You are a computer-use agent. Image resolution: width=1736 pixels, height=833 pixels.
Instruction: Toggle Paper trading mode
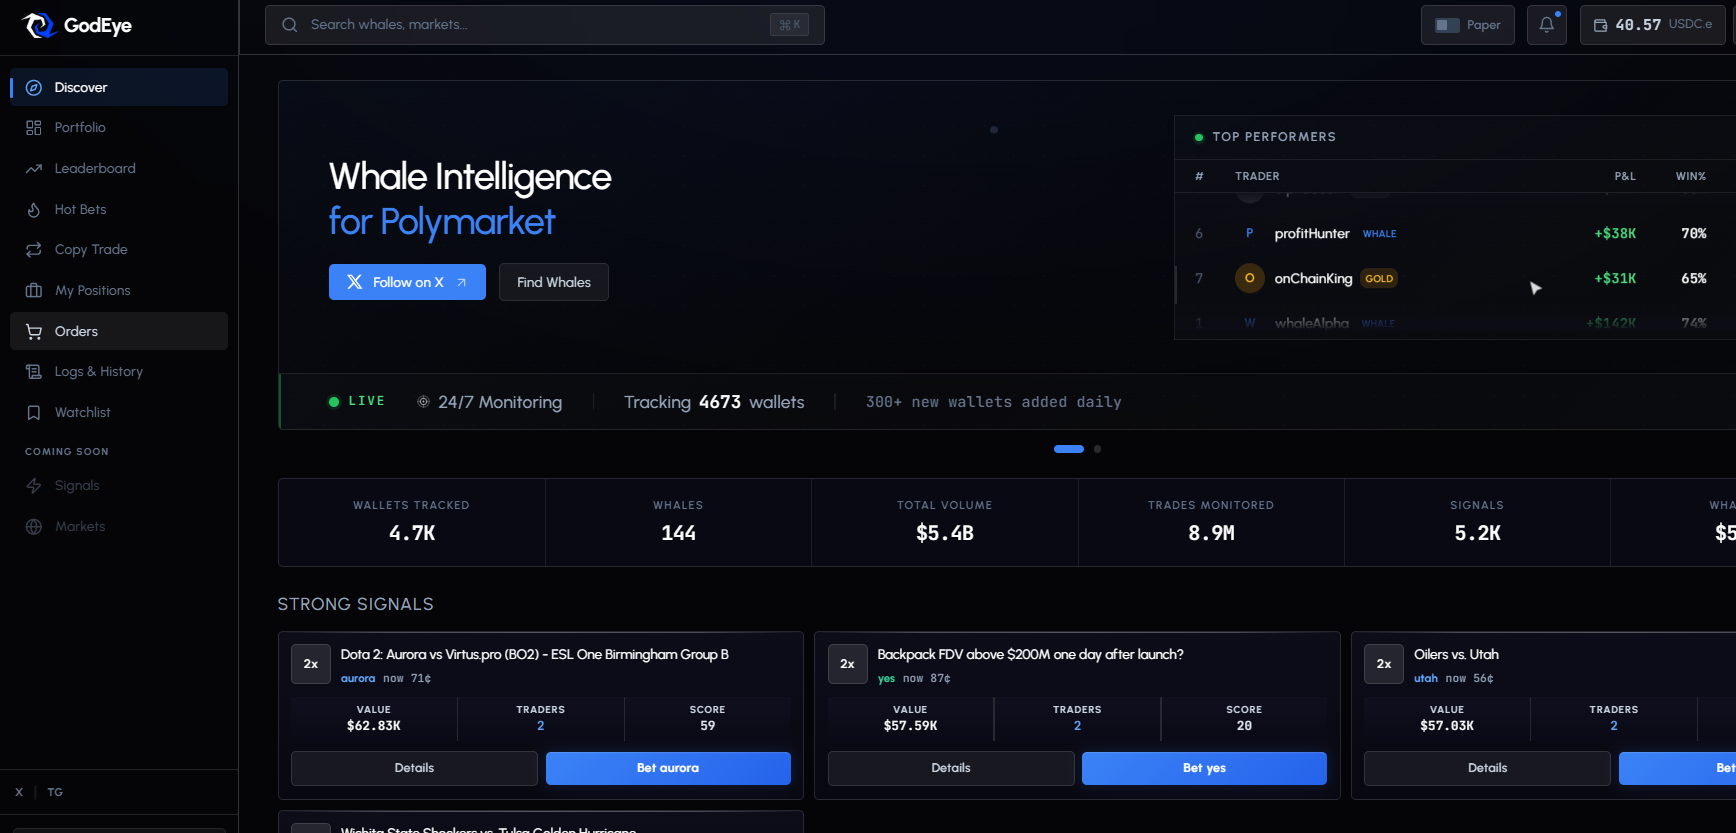[1468, 25]
